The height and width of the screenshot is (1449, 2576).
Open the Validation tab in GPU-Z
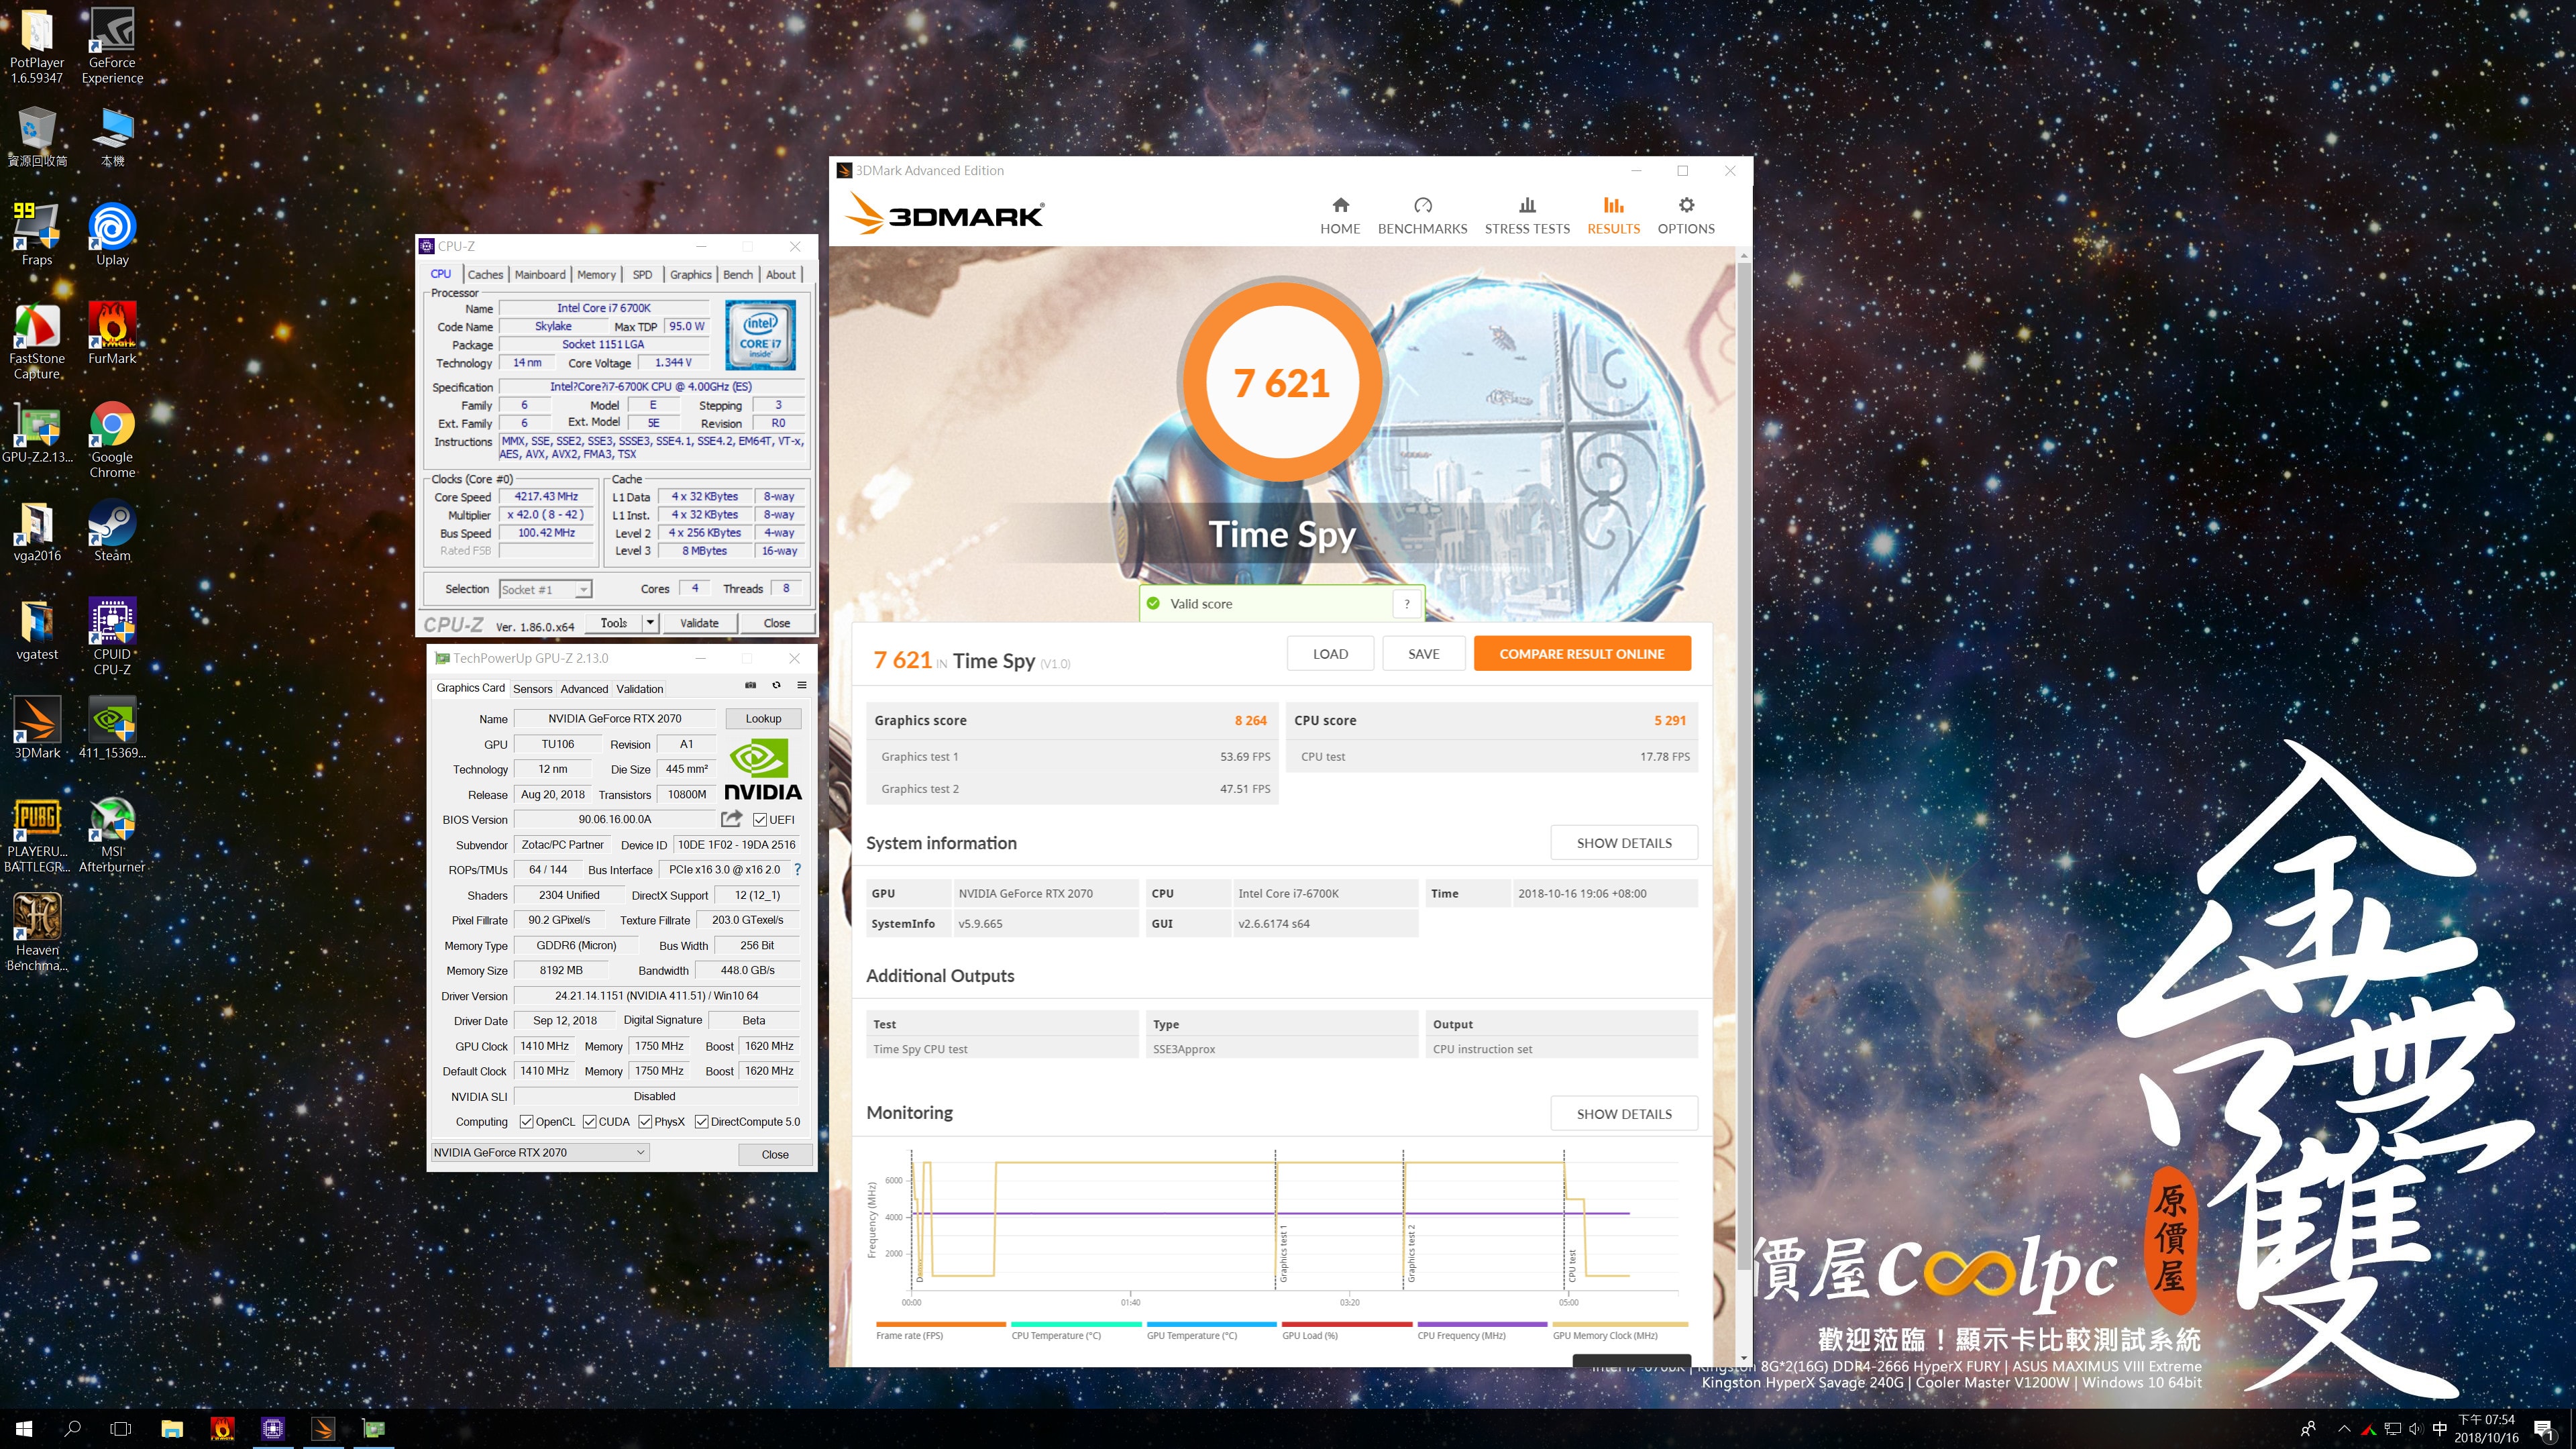[640, 689]
